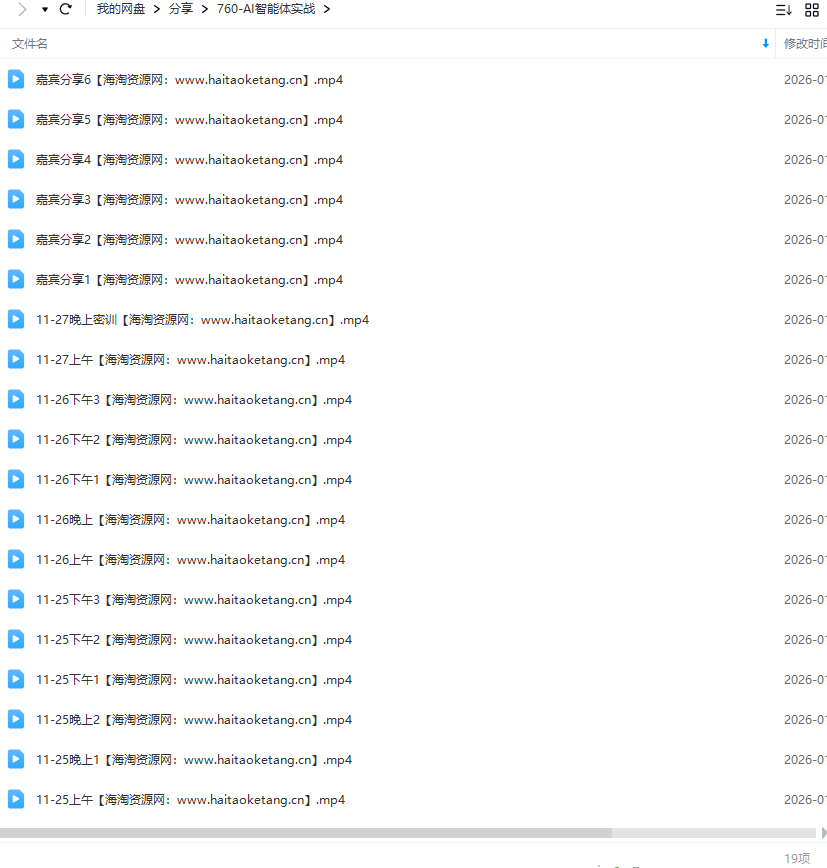Image resolution: width=827 pixels, height=868 pixels.
Task: Click the forward navigation arrow
Action: click(22, 9)
